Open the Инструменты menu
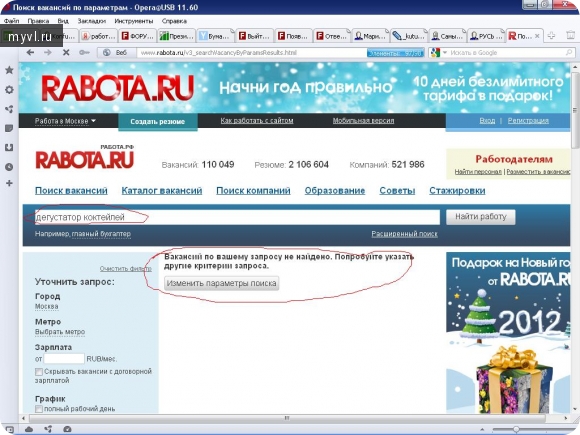Image resolution: width=580 pixels, height=435 pixels. point(134,21)
